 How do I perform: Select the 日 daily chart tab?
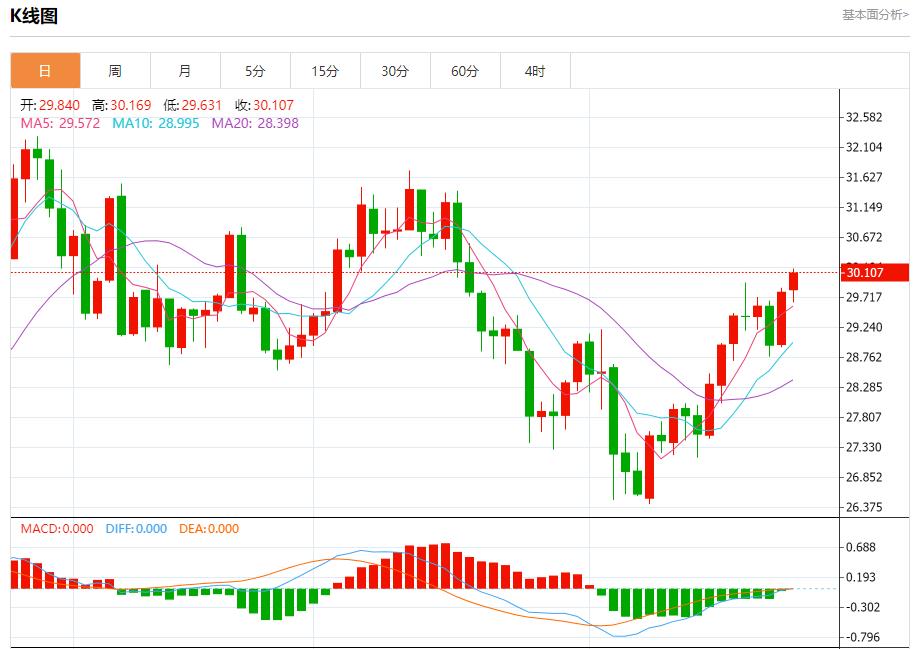[45, 71]
